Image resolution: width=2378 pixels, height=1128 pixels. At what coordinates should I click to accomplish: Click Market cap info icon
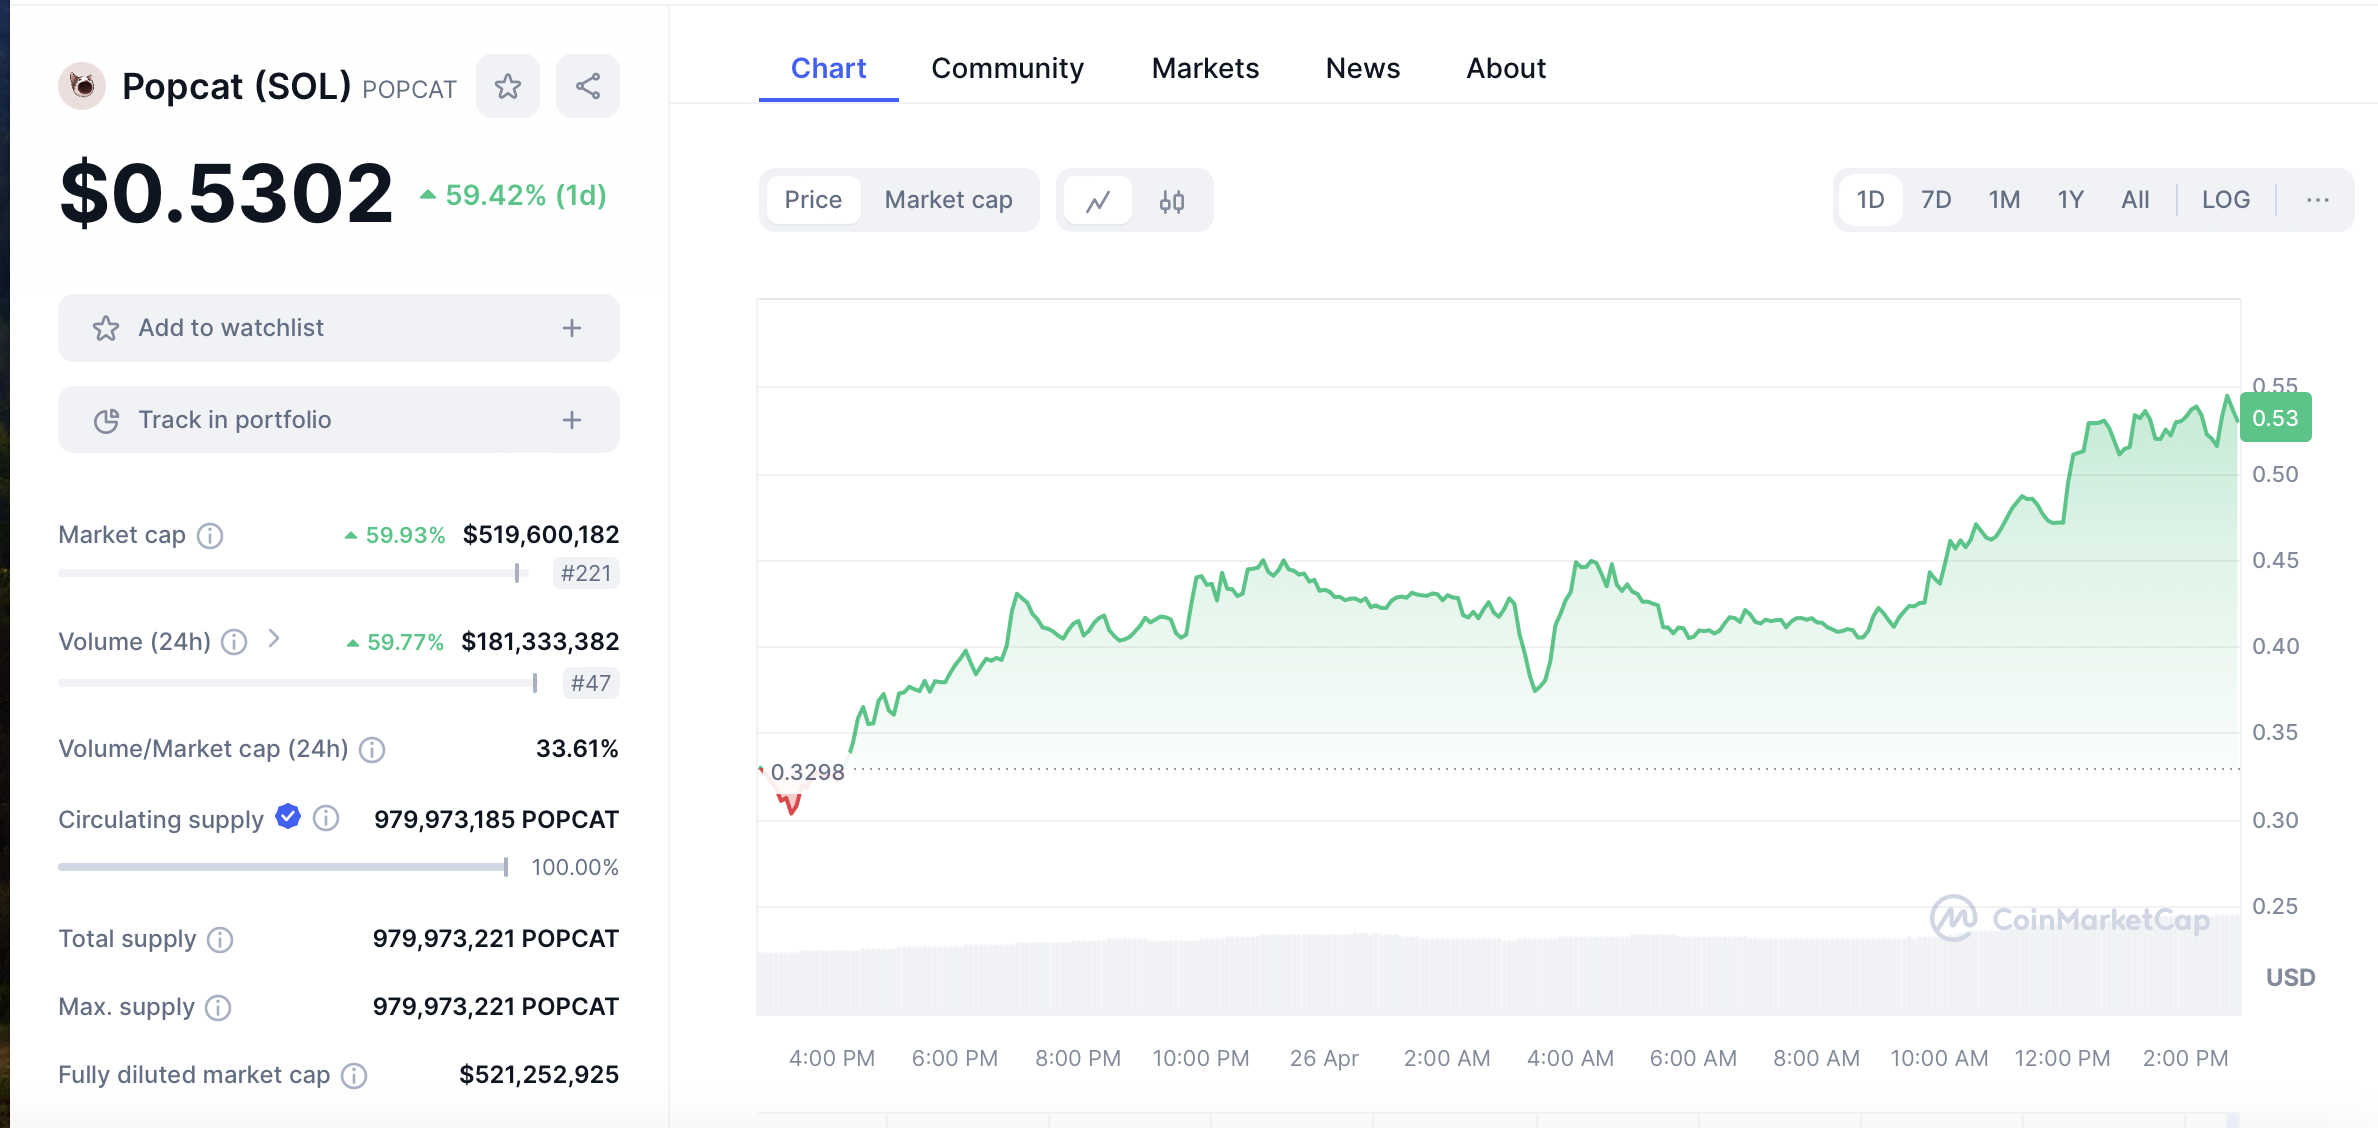click(x=210, y=536)
